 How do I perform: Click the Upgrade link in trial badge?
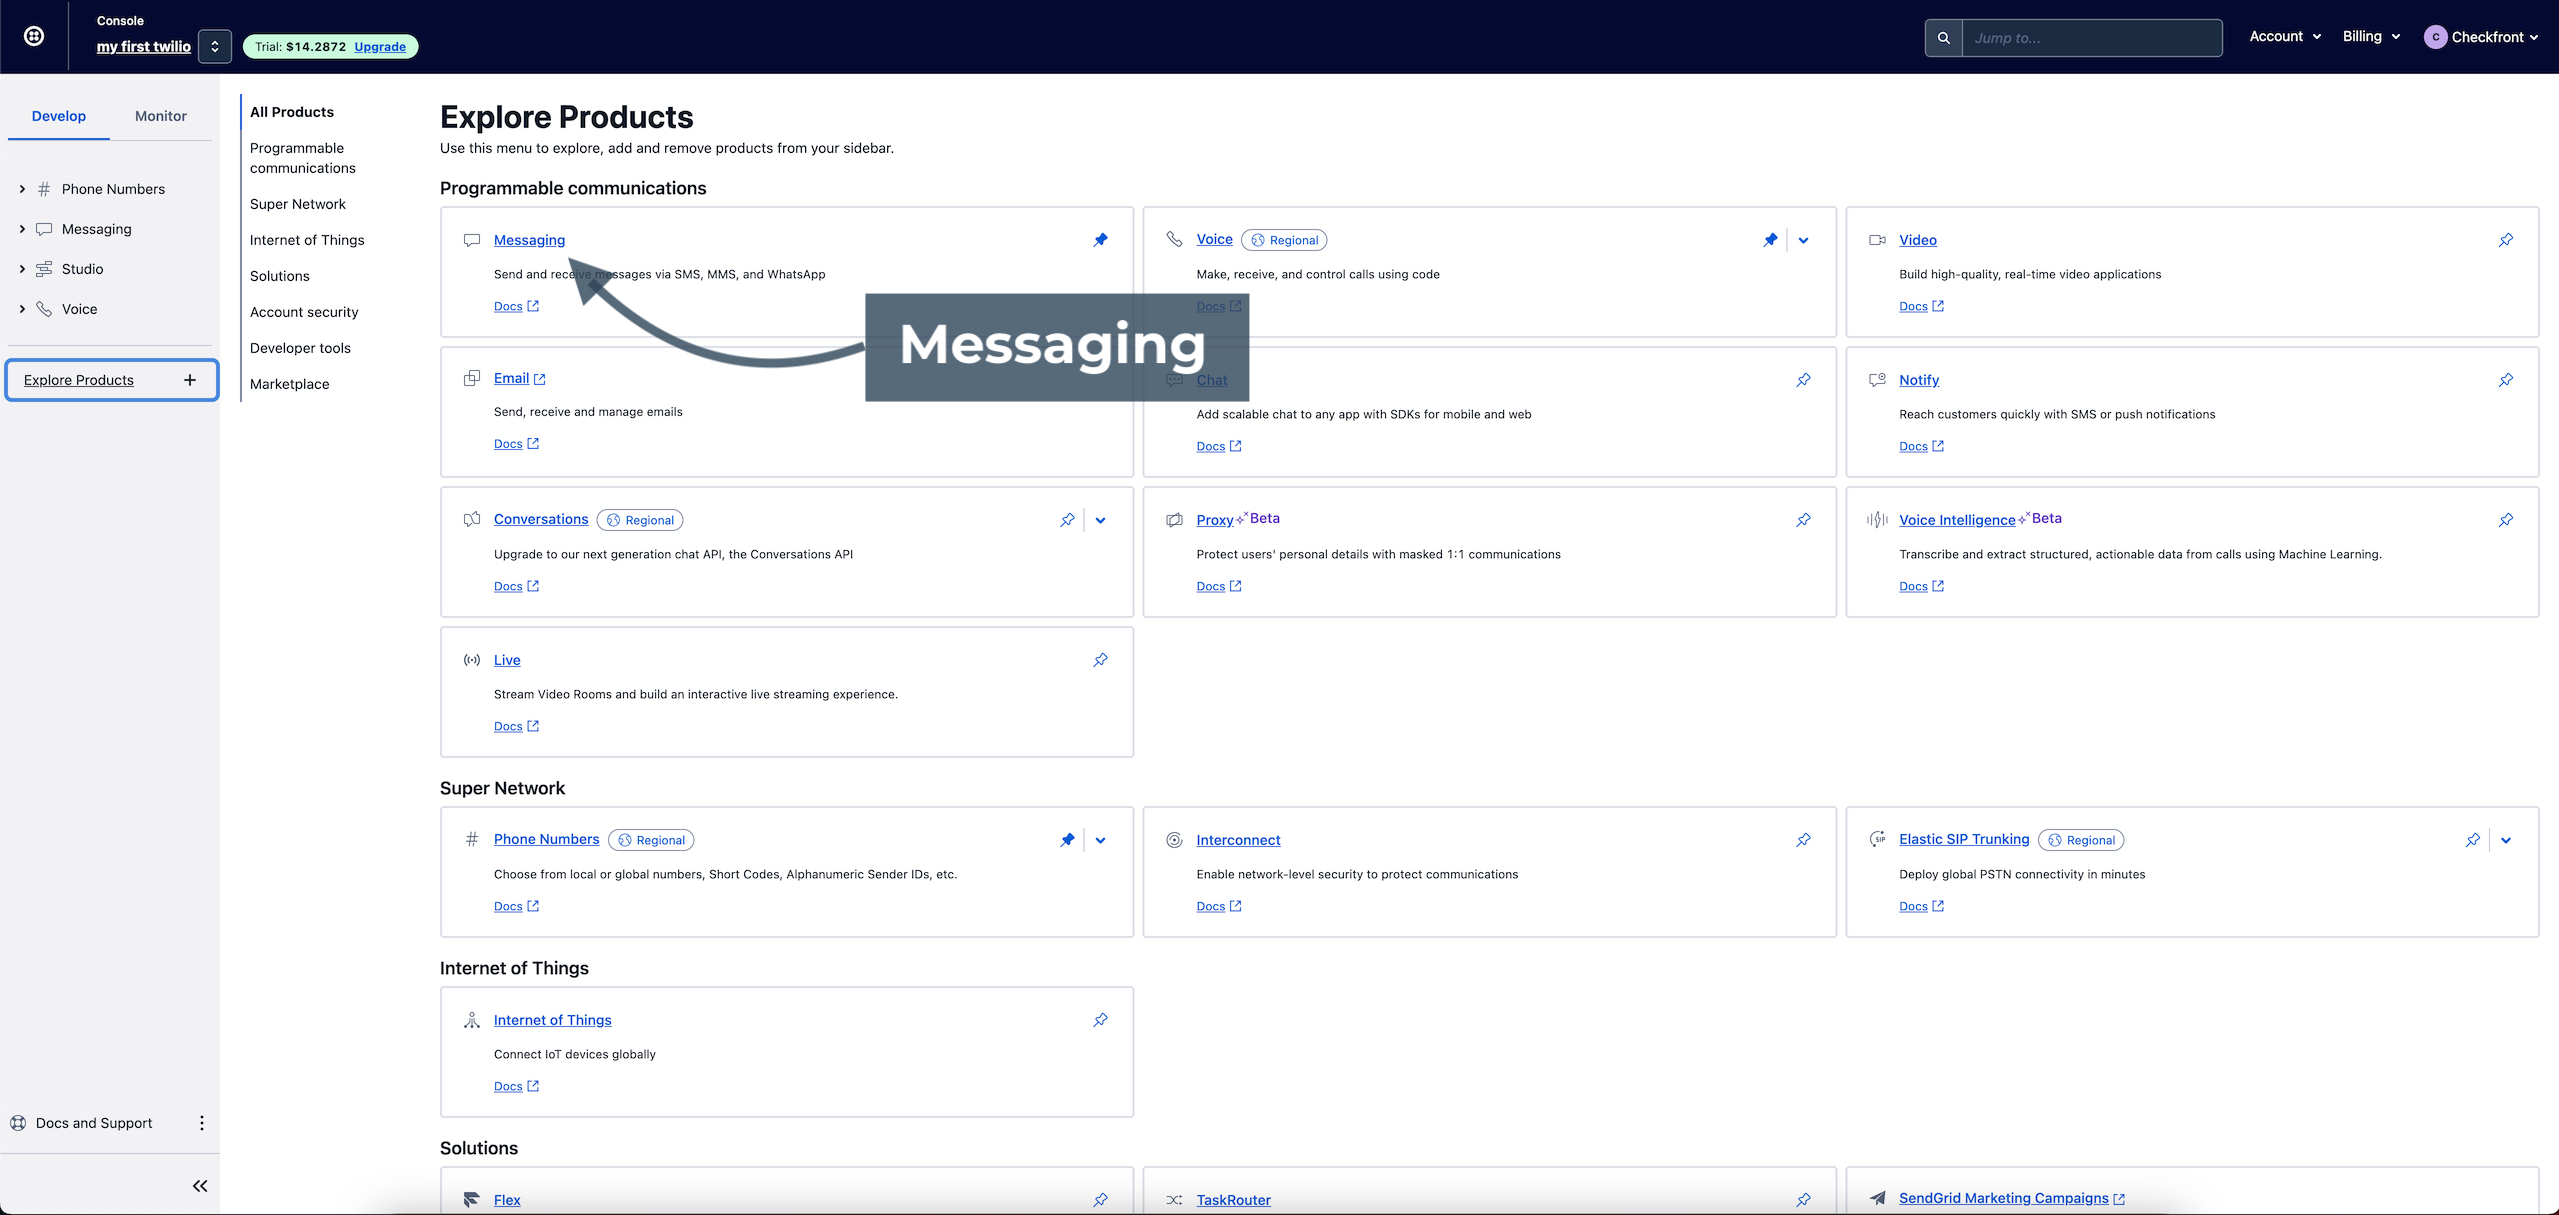pos(380,46)
